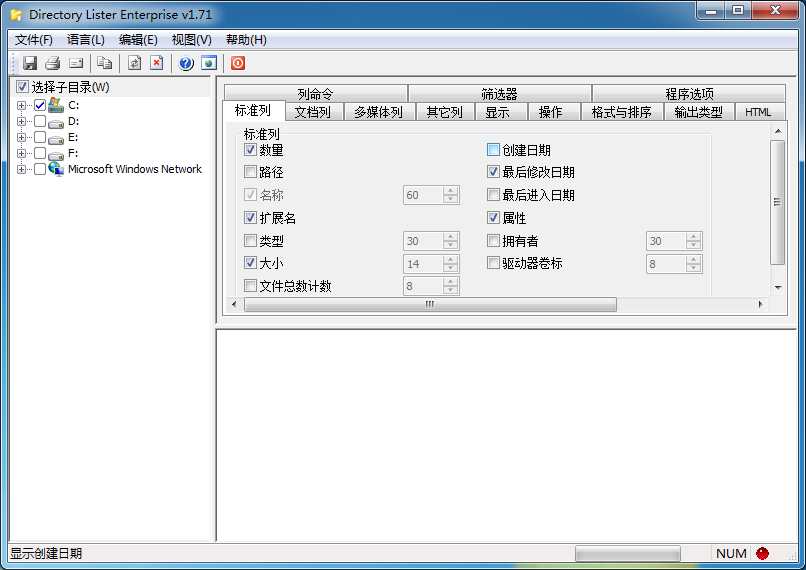Image resolution: width=806 pixels, height=570 pixels.
Task: Switch to the 多媒体列 tab
Action: pos(379,112)
